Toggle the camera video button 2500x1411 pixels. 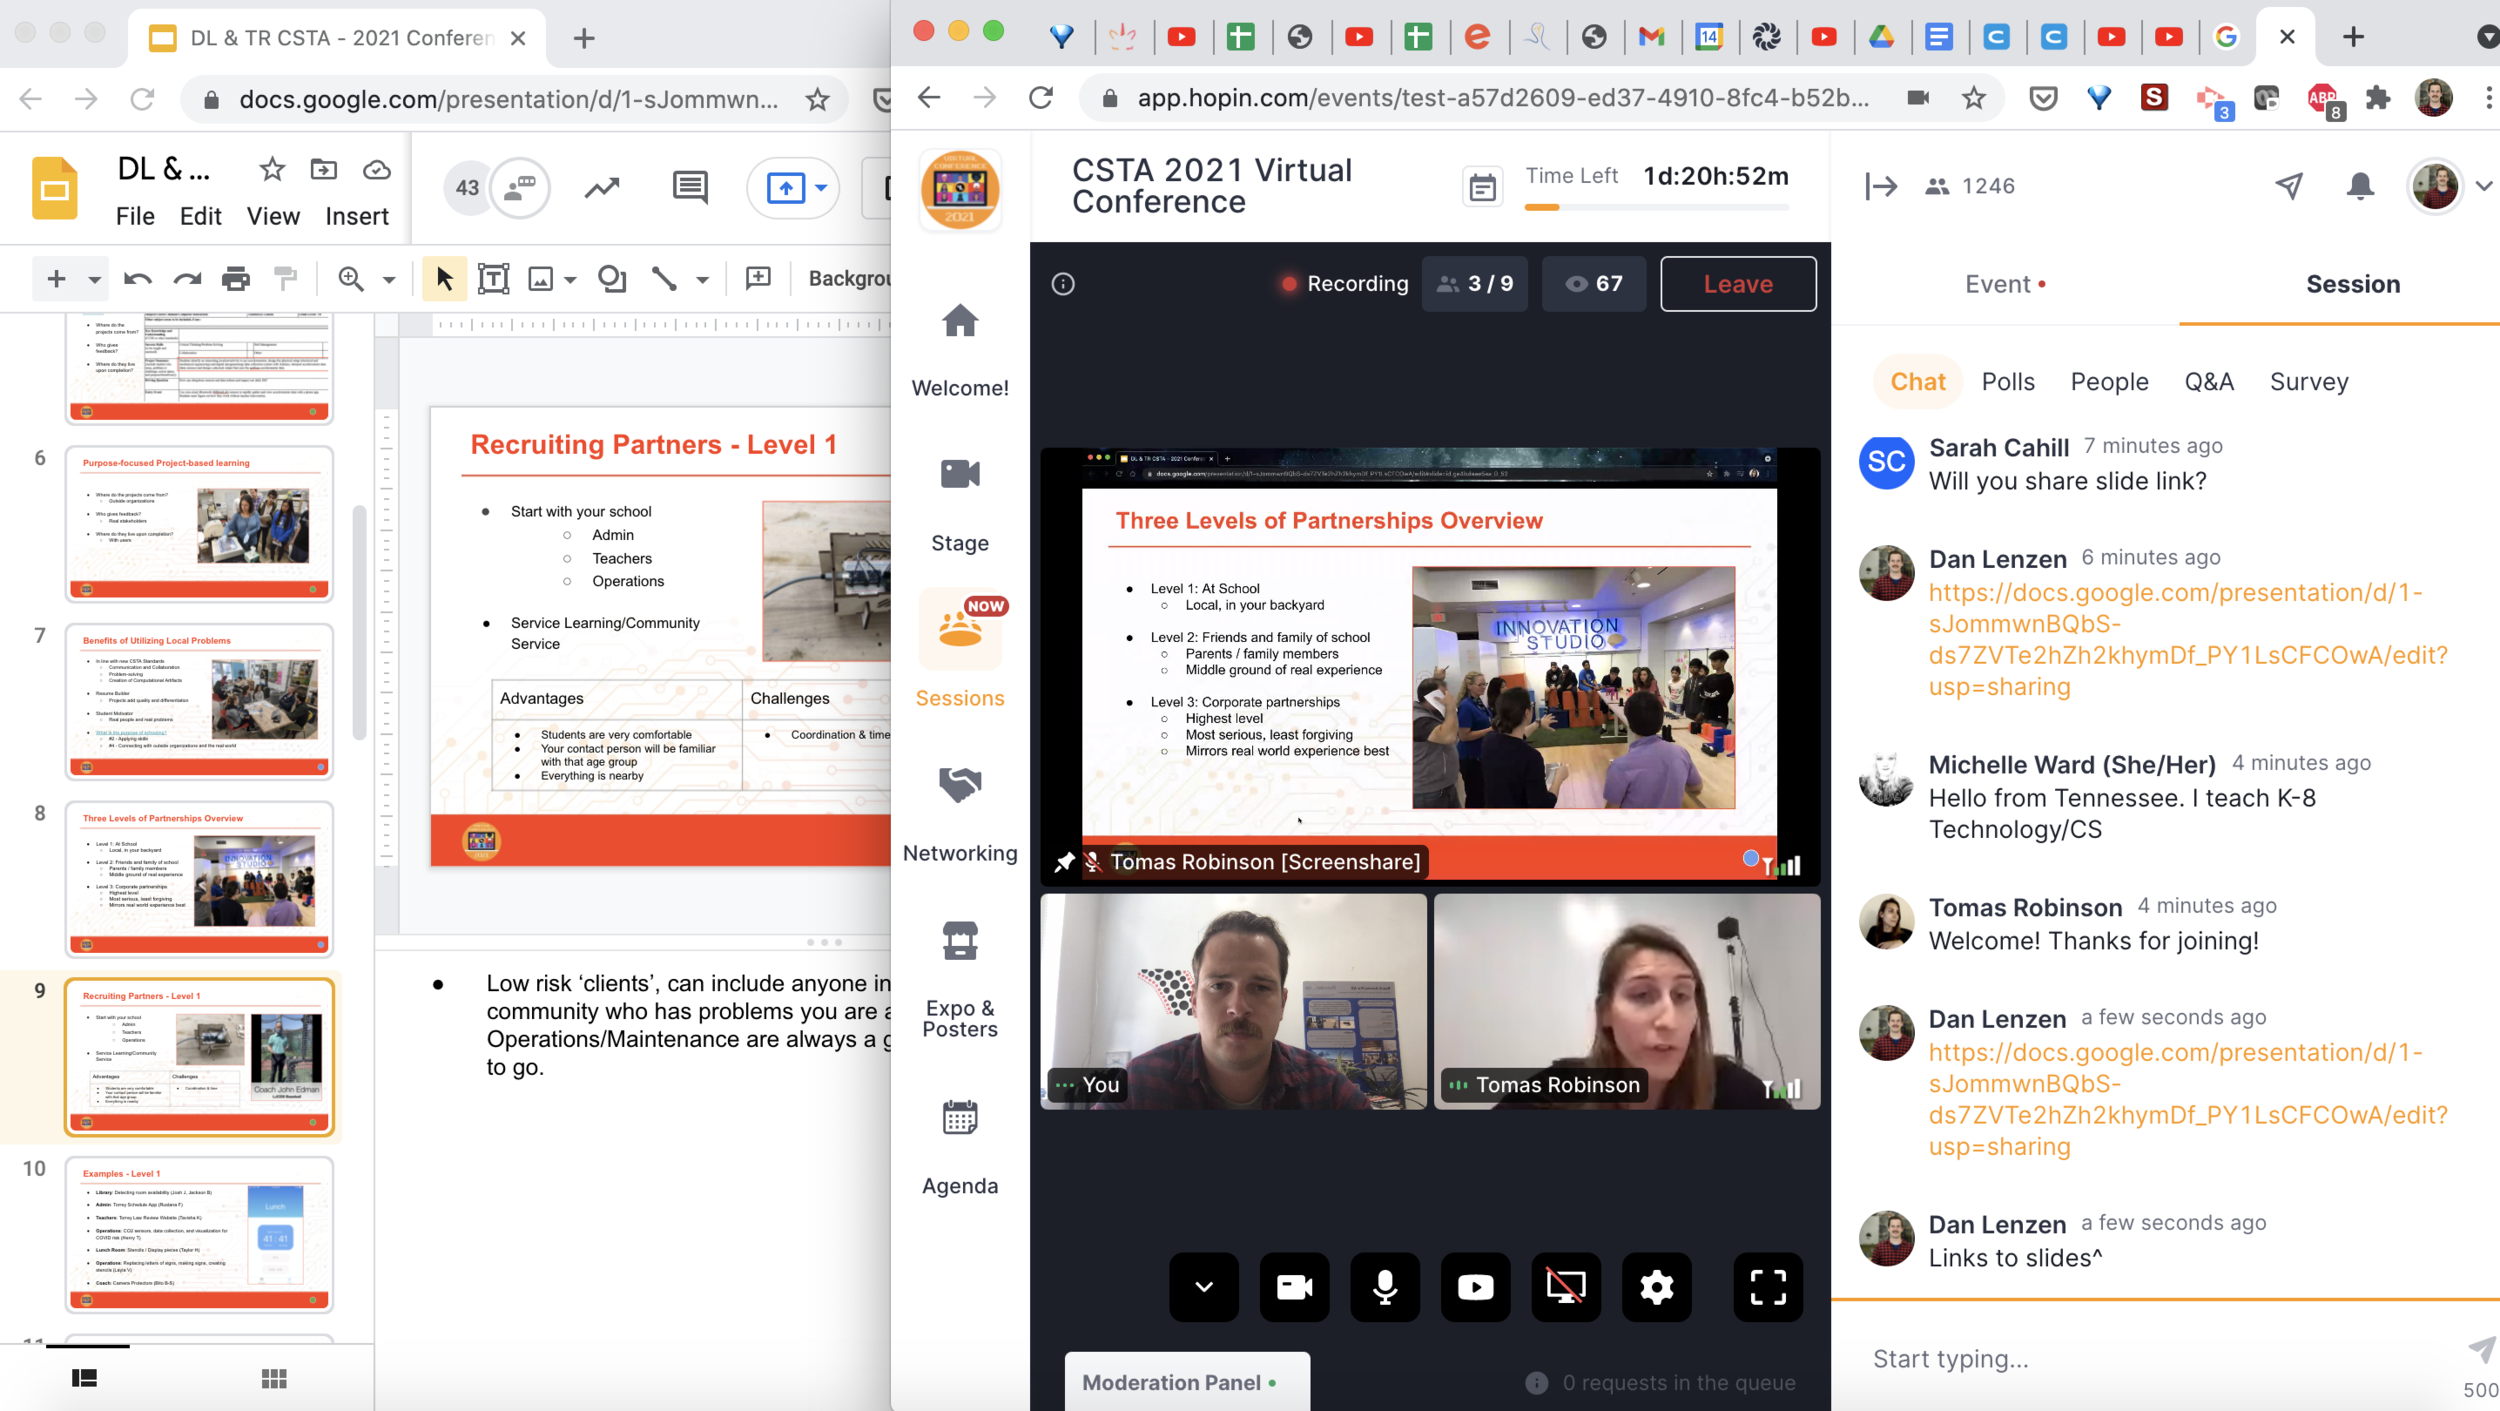pos(1294,1287)
